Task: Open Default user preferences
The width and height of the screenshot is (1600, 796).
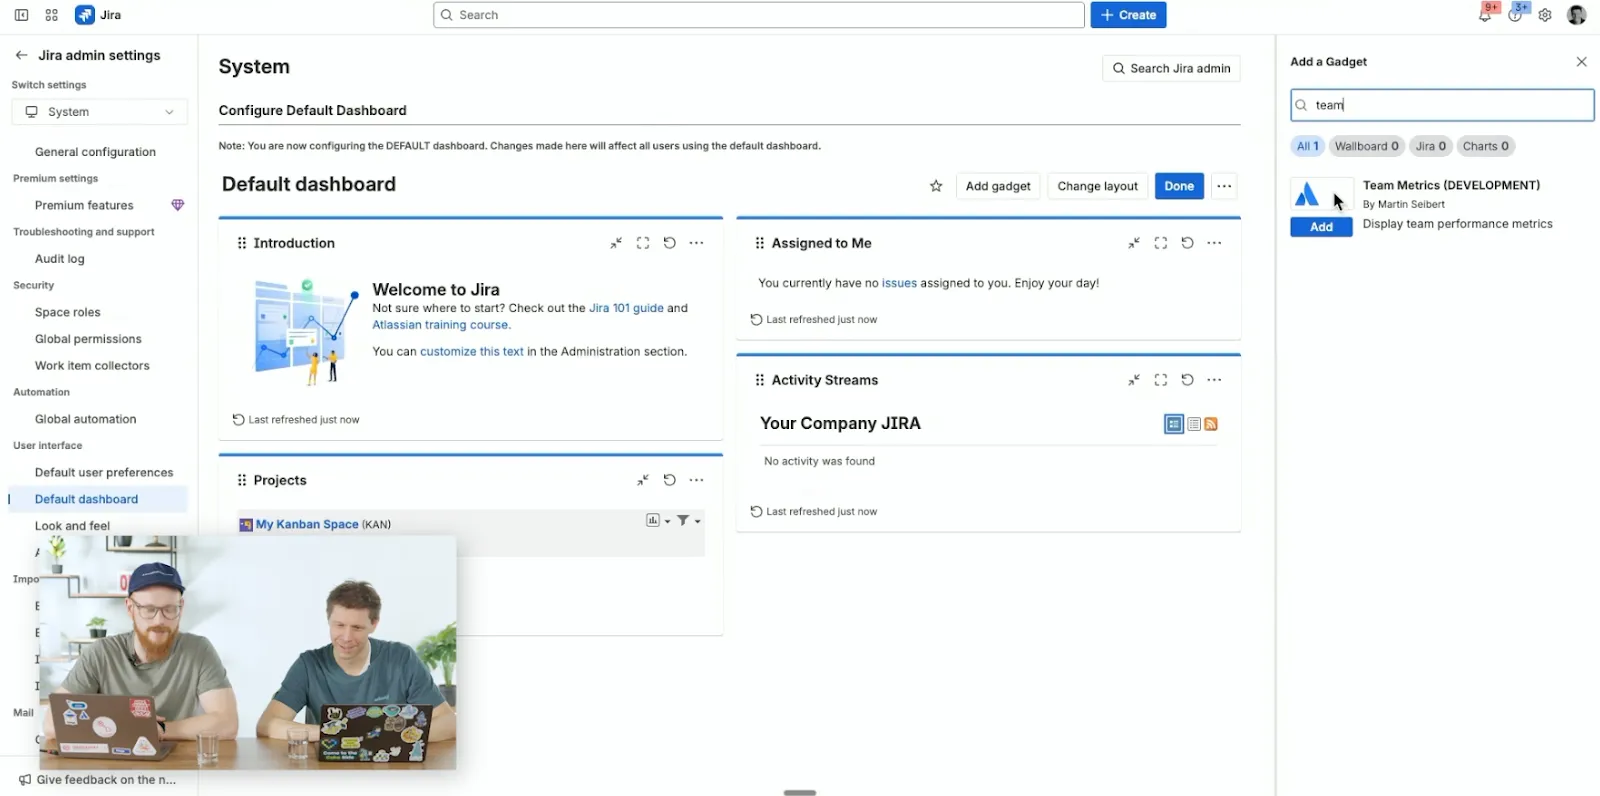Action: click(x=104, y=473)
